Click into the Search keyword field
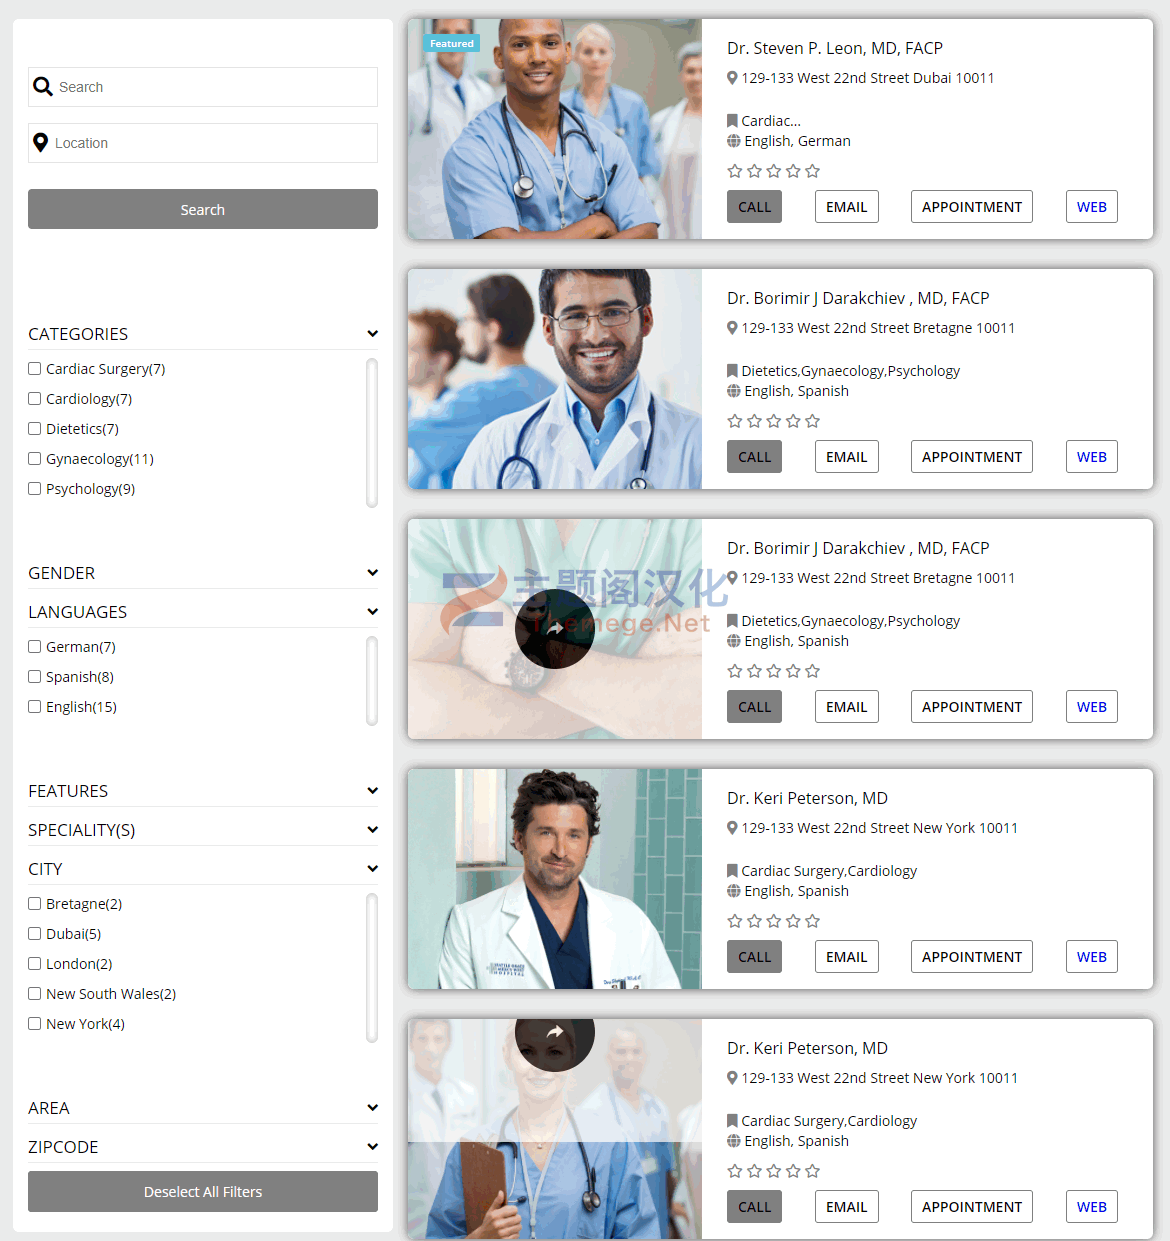1170x1241 pixels. 203,87
